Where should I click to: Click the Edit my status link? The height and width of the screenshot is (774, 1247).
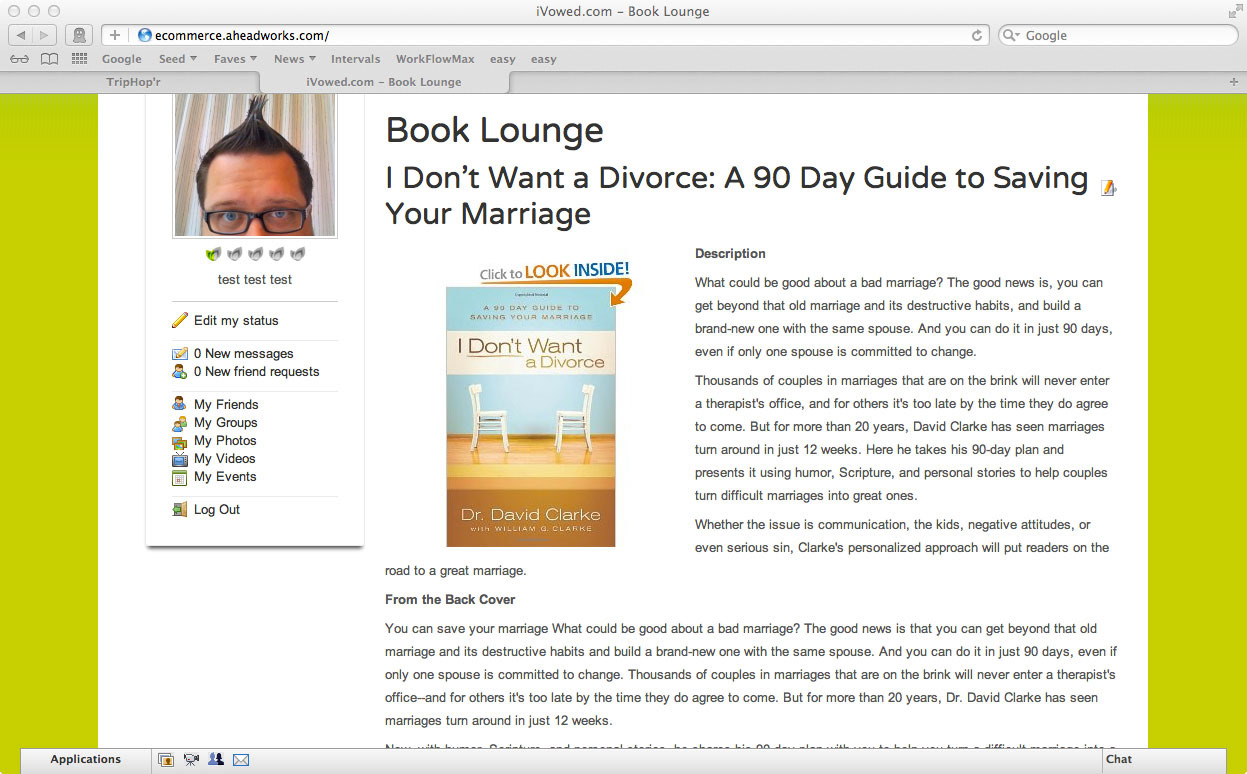tap(236, 321)
